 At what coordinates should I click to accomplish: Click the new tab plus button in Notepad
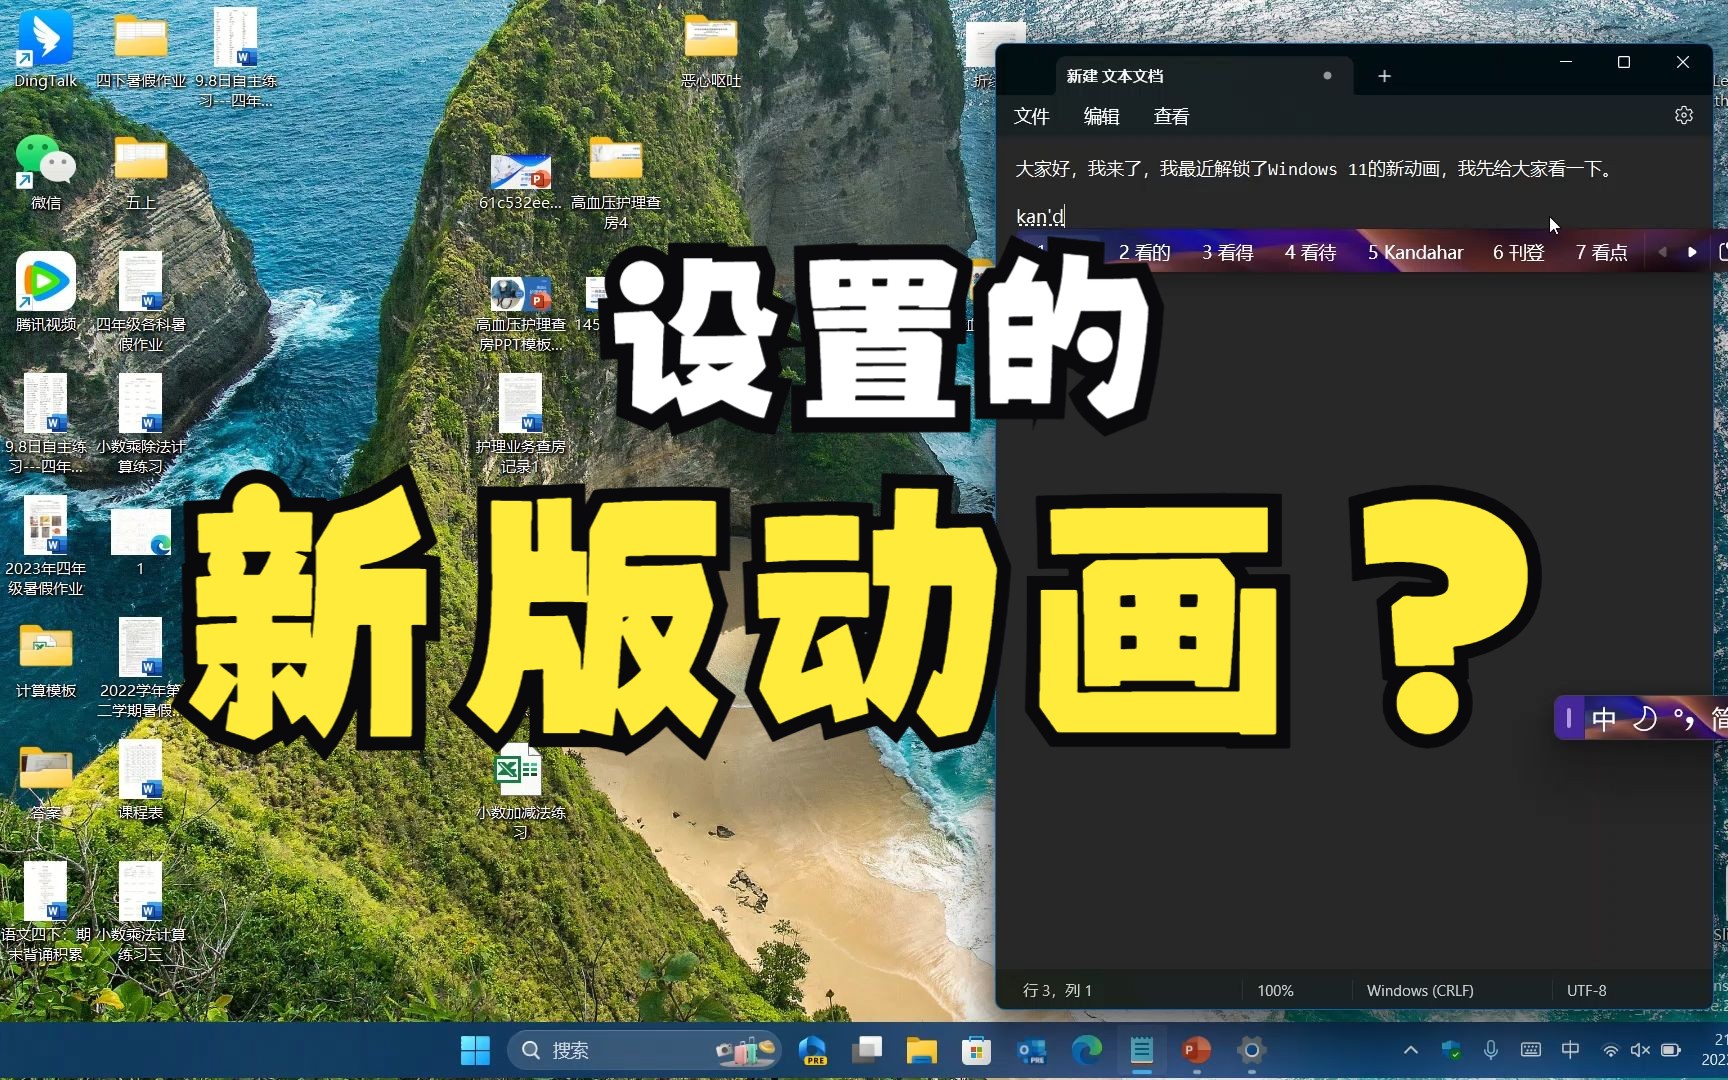[x=1384, y=75]
